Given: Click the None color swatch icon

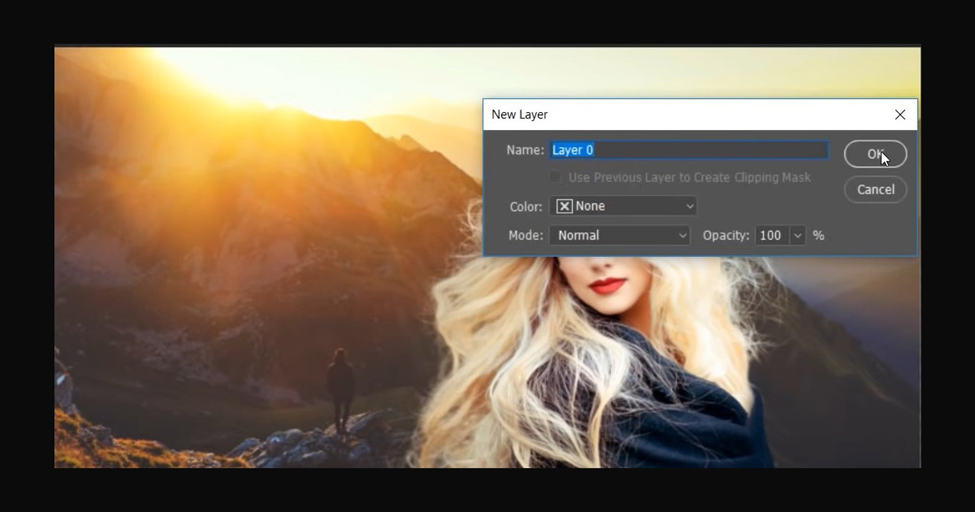Looking at the screenshot, I should 564,206.
